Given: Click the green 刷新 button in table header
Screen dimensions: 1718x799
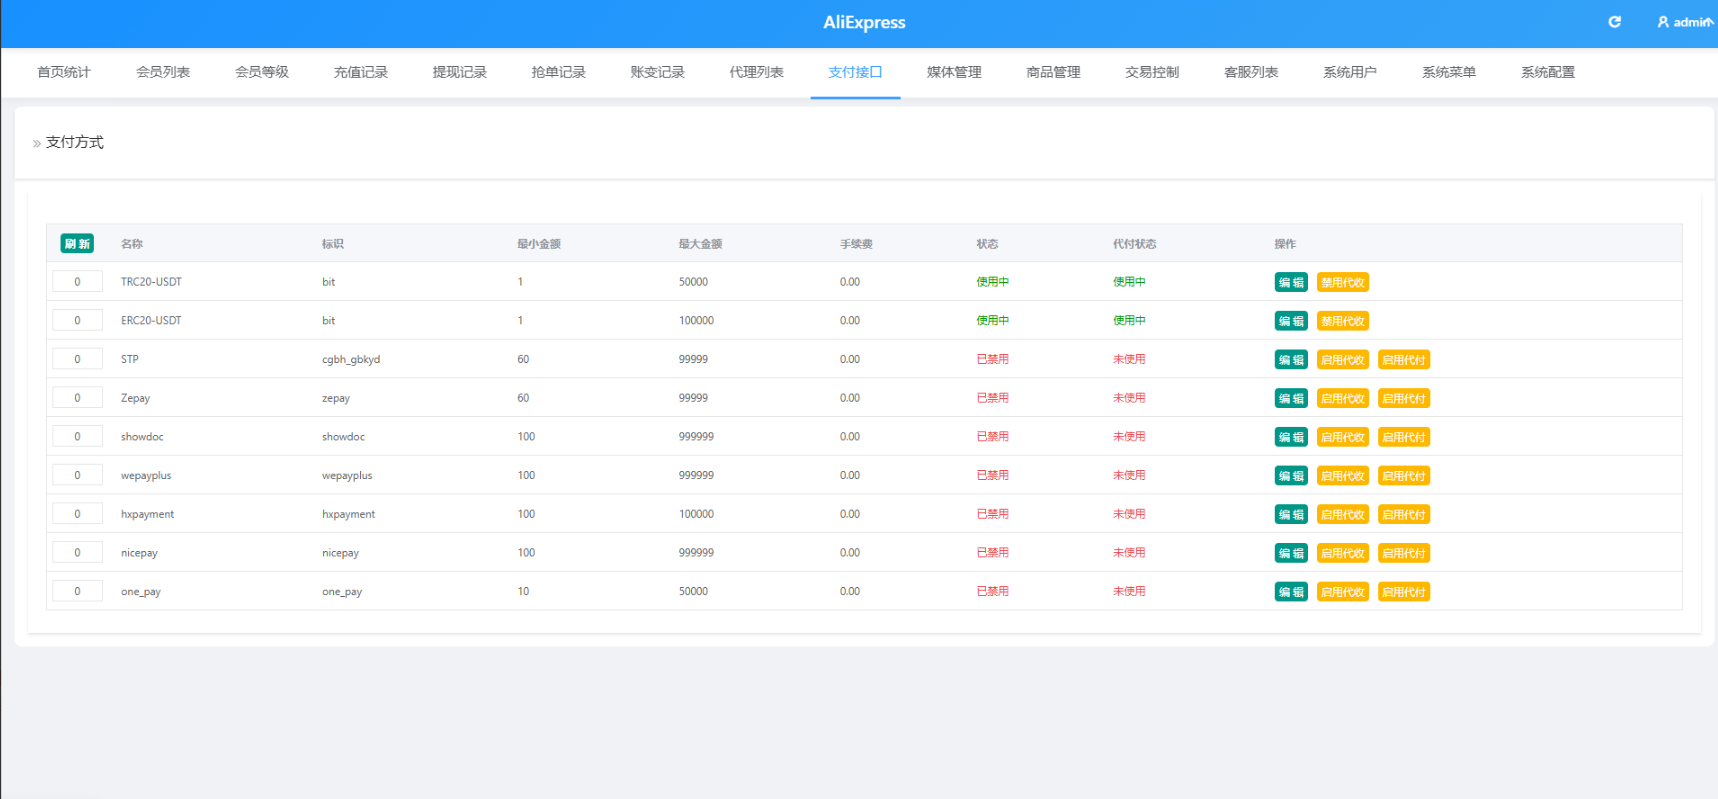Looking at the screenshot, I should tap(77, 243).
